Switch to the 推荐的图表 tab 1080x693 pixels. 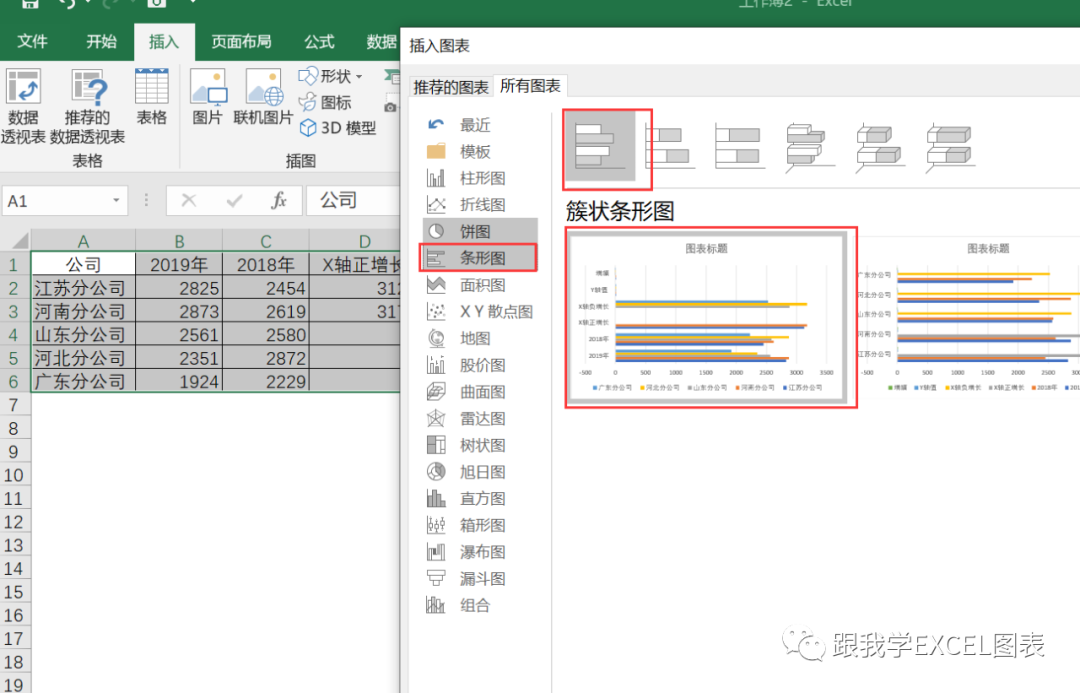[452, 85]
